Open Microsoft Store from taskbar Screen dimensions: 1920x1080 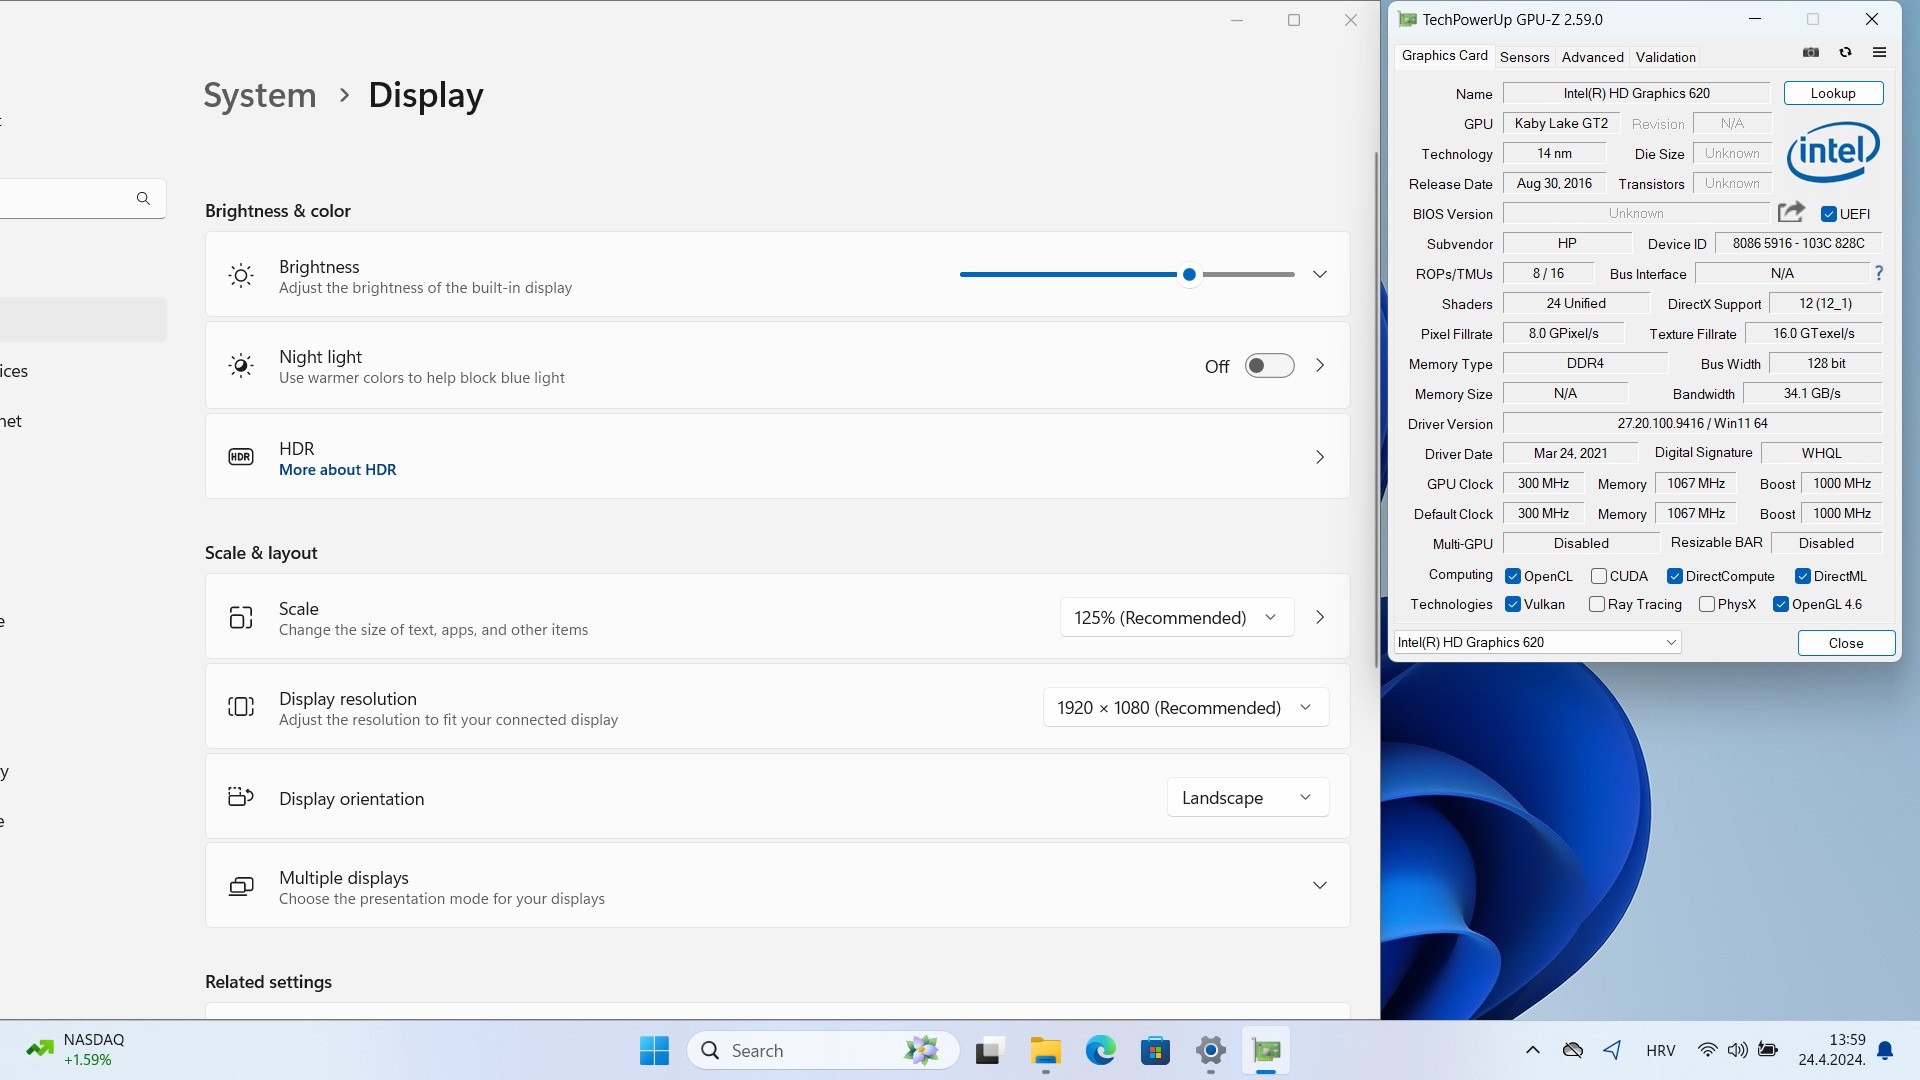pyautogui.click(x=1155, y=1050)
